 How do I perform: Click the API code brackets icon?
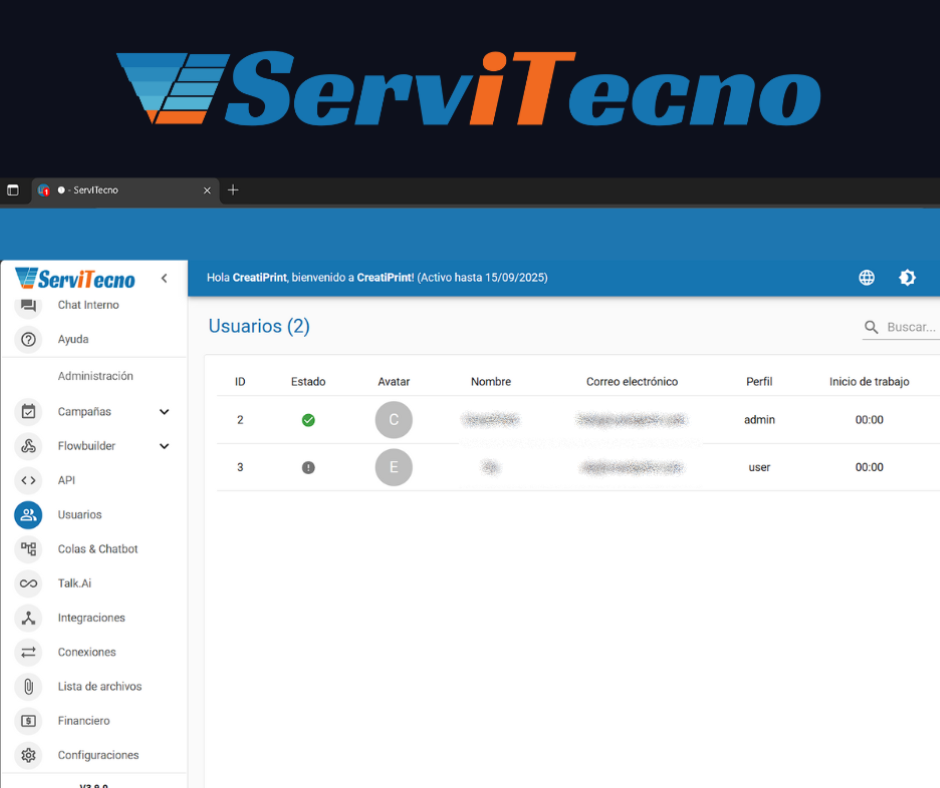[28, 481]
